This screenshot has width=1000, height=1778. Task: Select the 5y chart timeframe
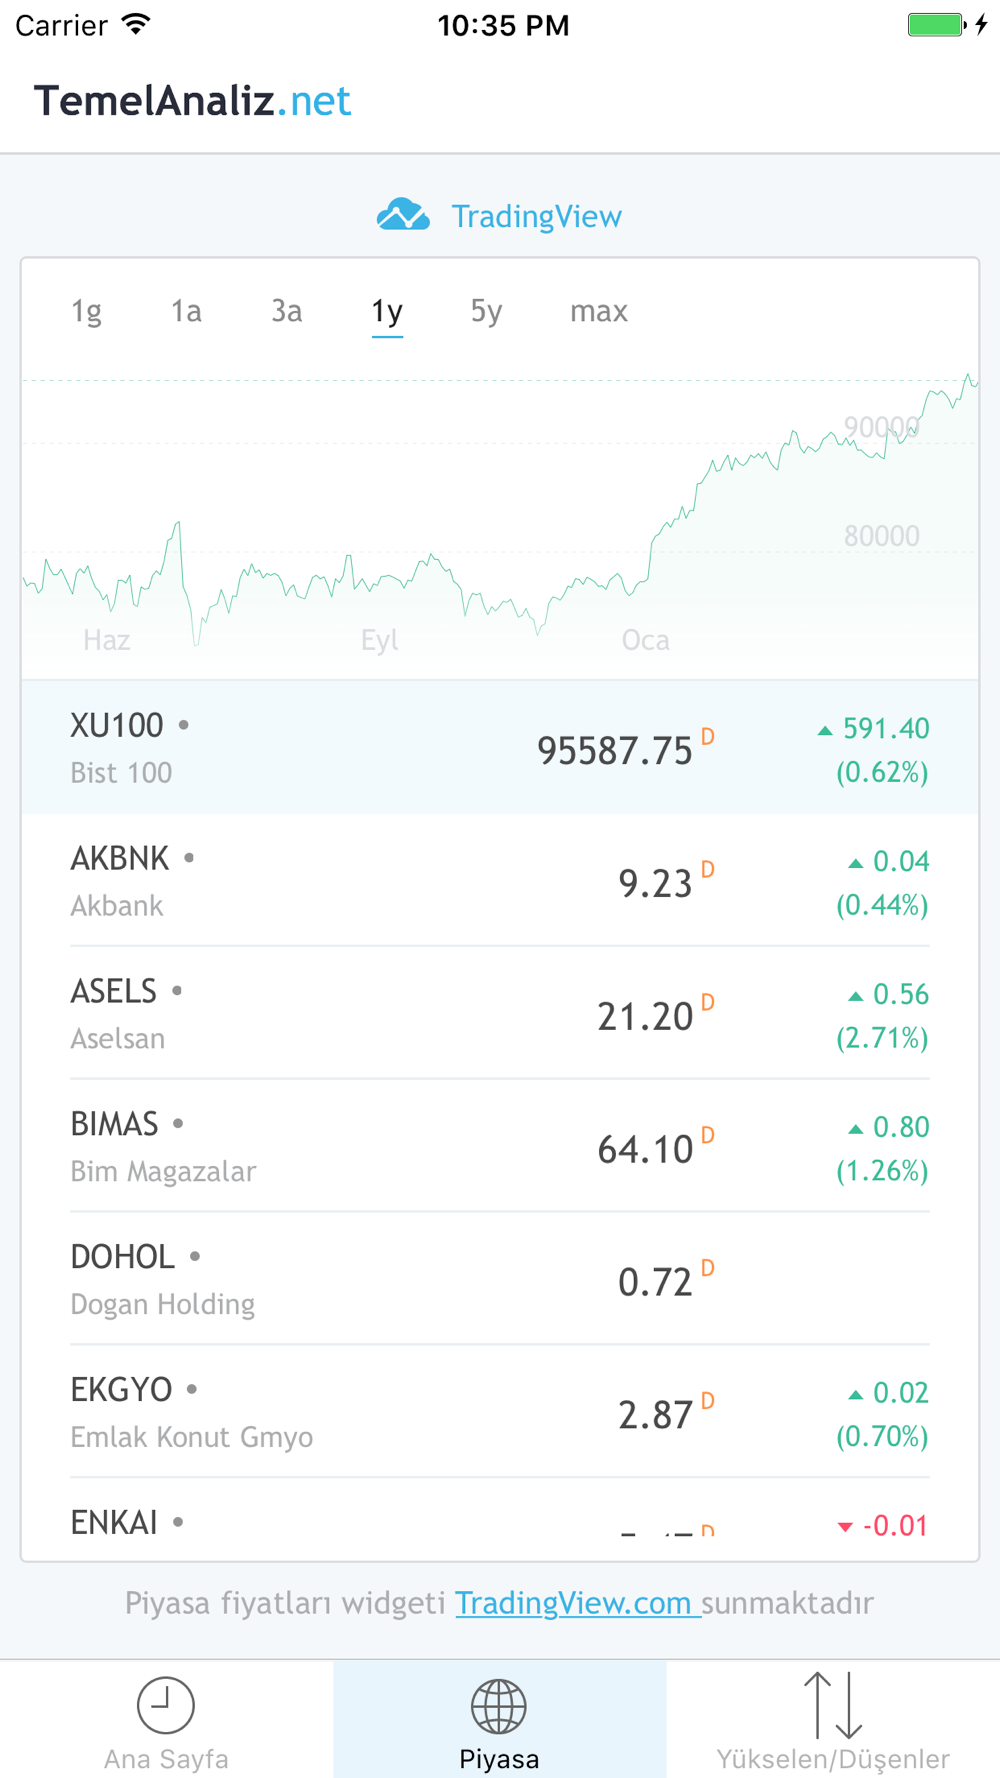click(x=486, y=311)
